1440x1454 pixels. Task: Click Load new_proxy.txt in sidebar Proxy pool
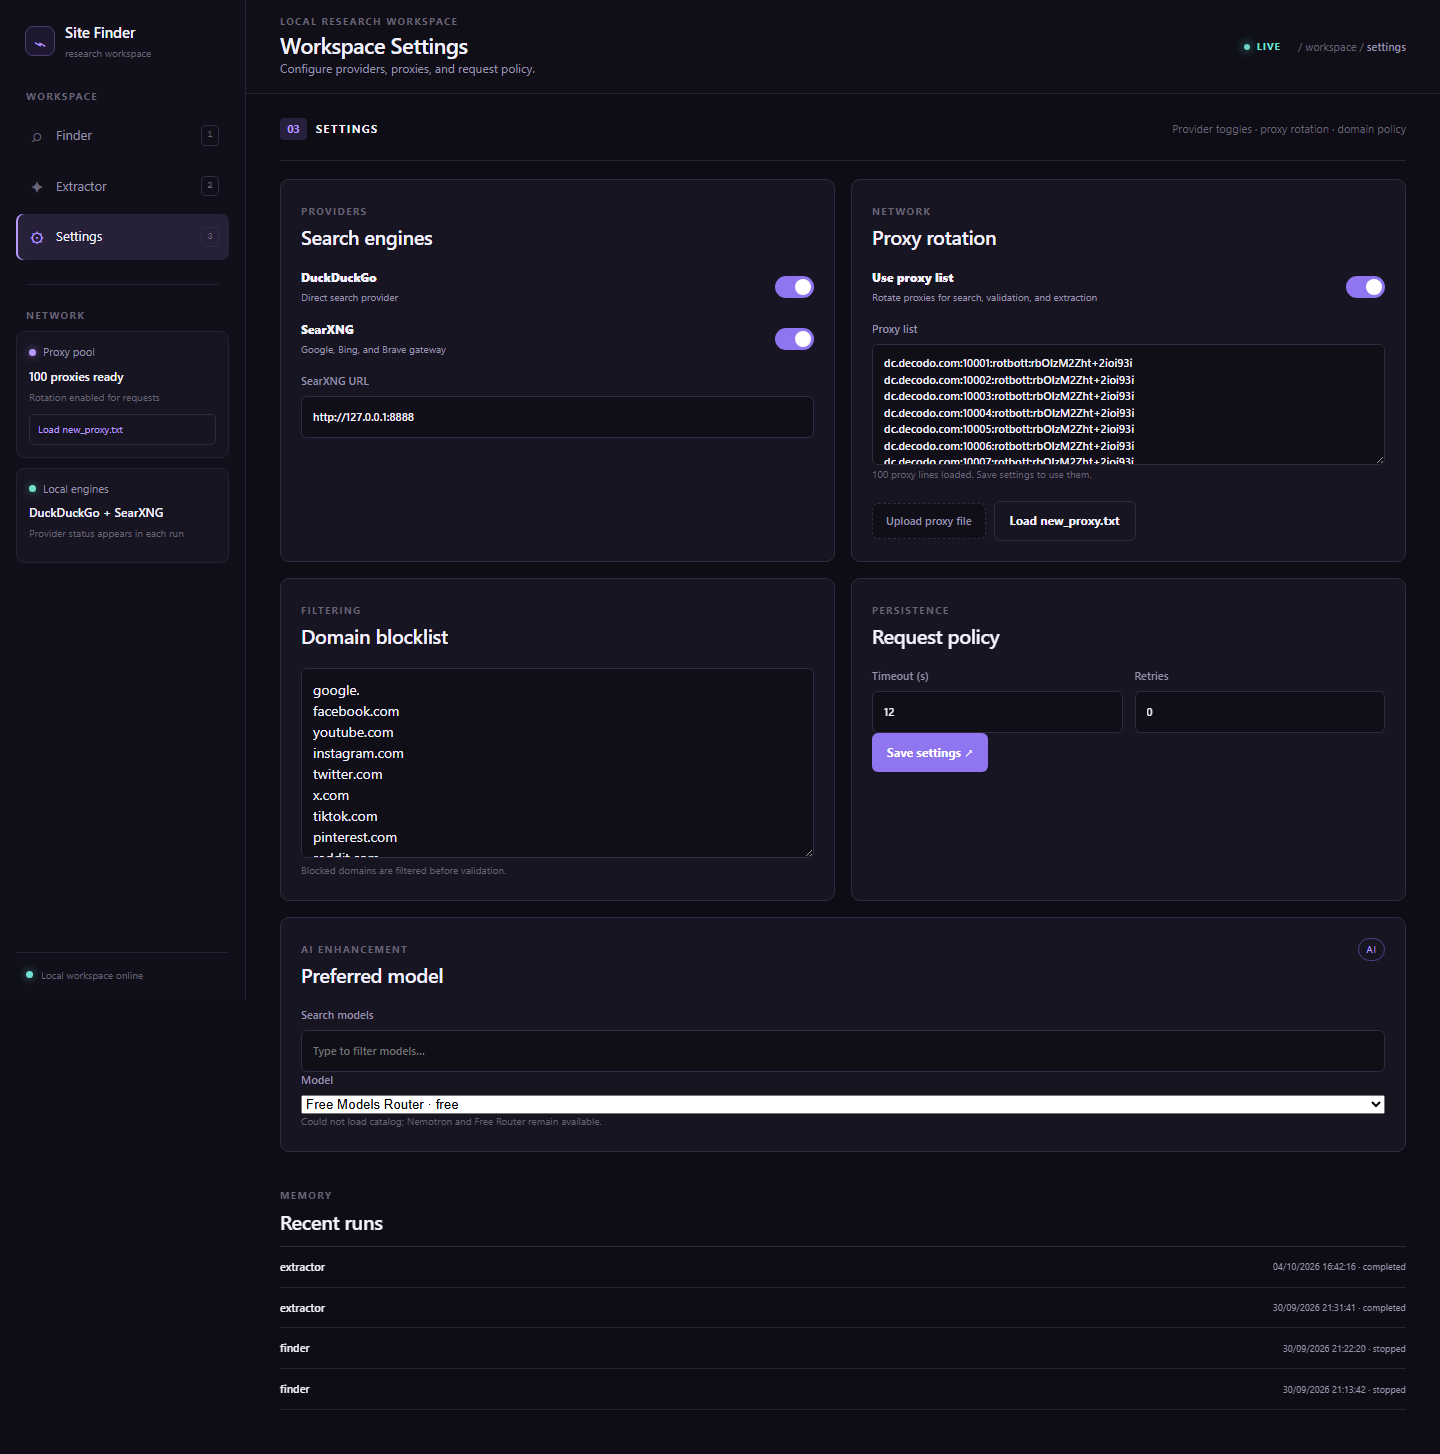[x=122, y=429]
